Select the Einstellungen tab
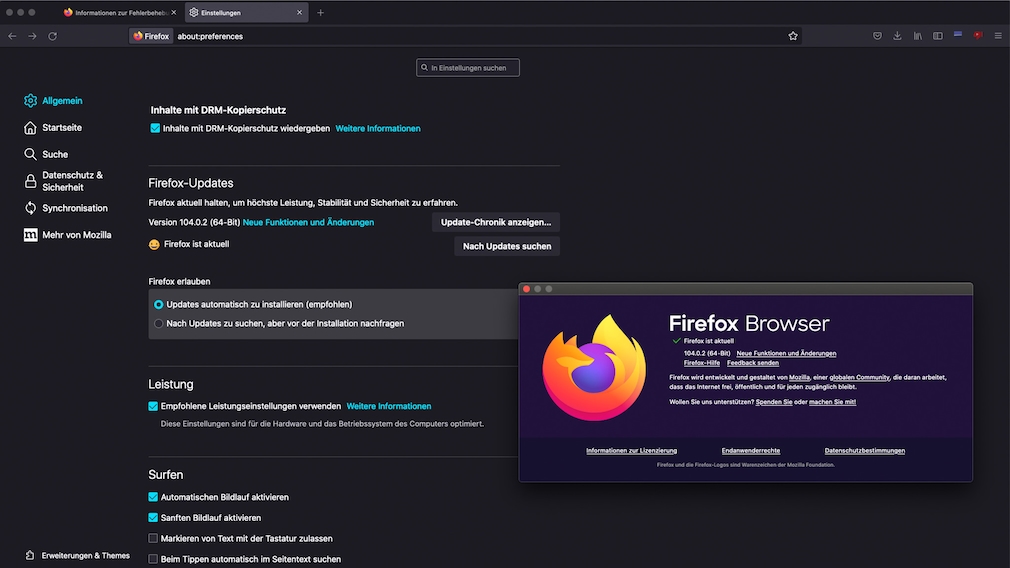The image size is (1010, 568). [246, 12]
